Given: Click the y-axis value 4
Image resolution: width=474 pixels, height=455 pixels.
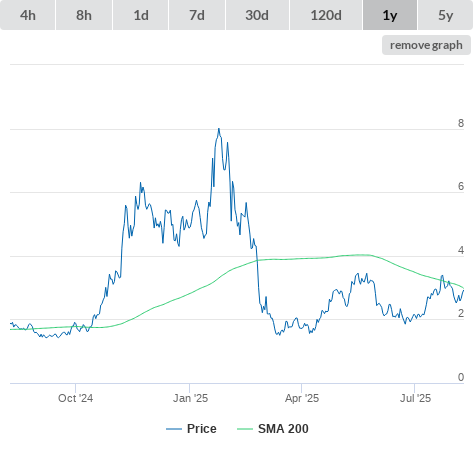Looking at the screenshot, I should (x=461, y=250).
